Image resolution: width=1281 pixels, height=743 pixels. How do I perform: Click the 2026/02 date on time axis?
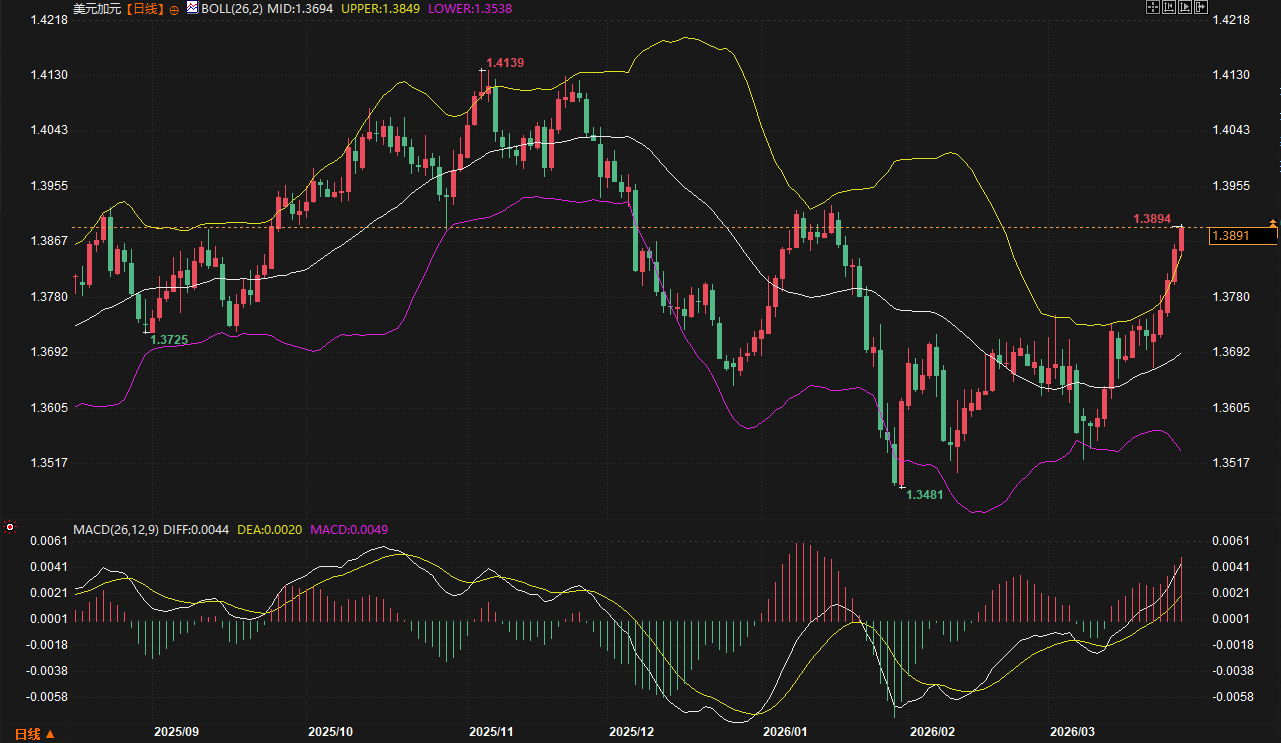(x=934, y=732)
